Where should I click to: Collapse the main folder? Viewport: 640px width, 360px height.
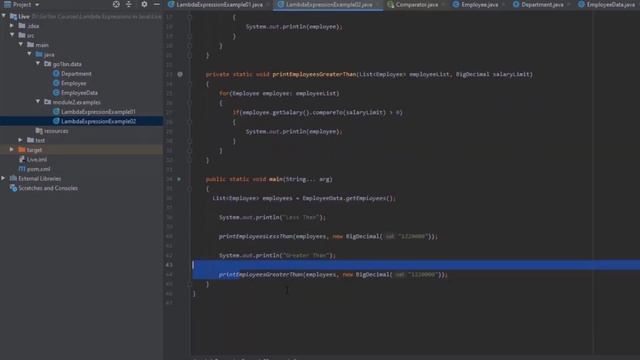[x=21, y=45]
